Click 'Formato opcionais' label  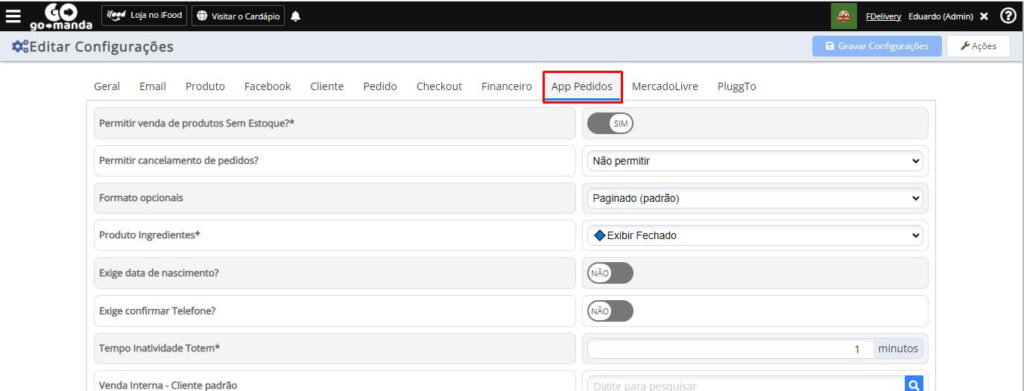click(x=141, y=198)
